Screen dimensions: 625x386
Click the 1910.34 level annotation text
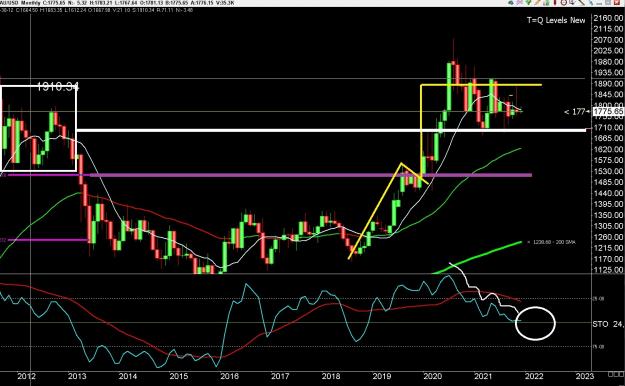[x=58, y=87]
